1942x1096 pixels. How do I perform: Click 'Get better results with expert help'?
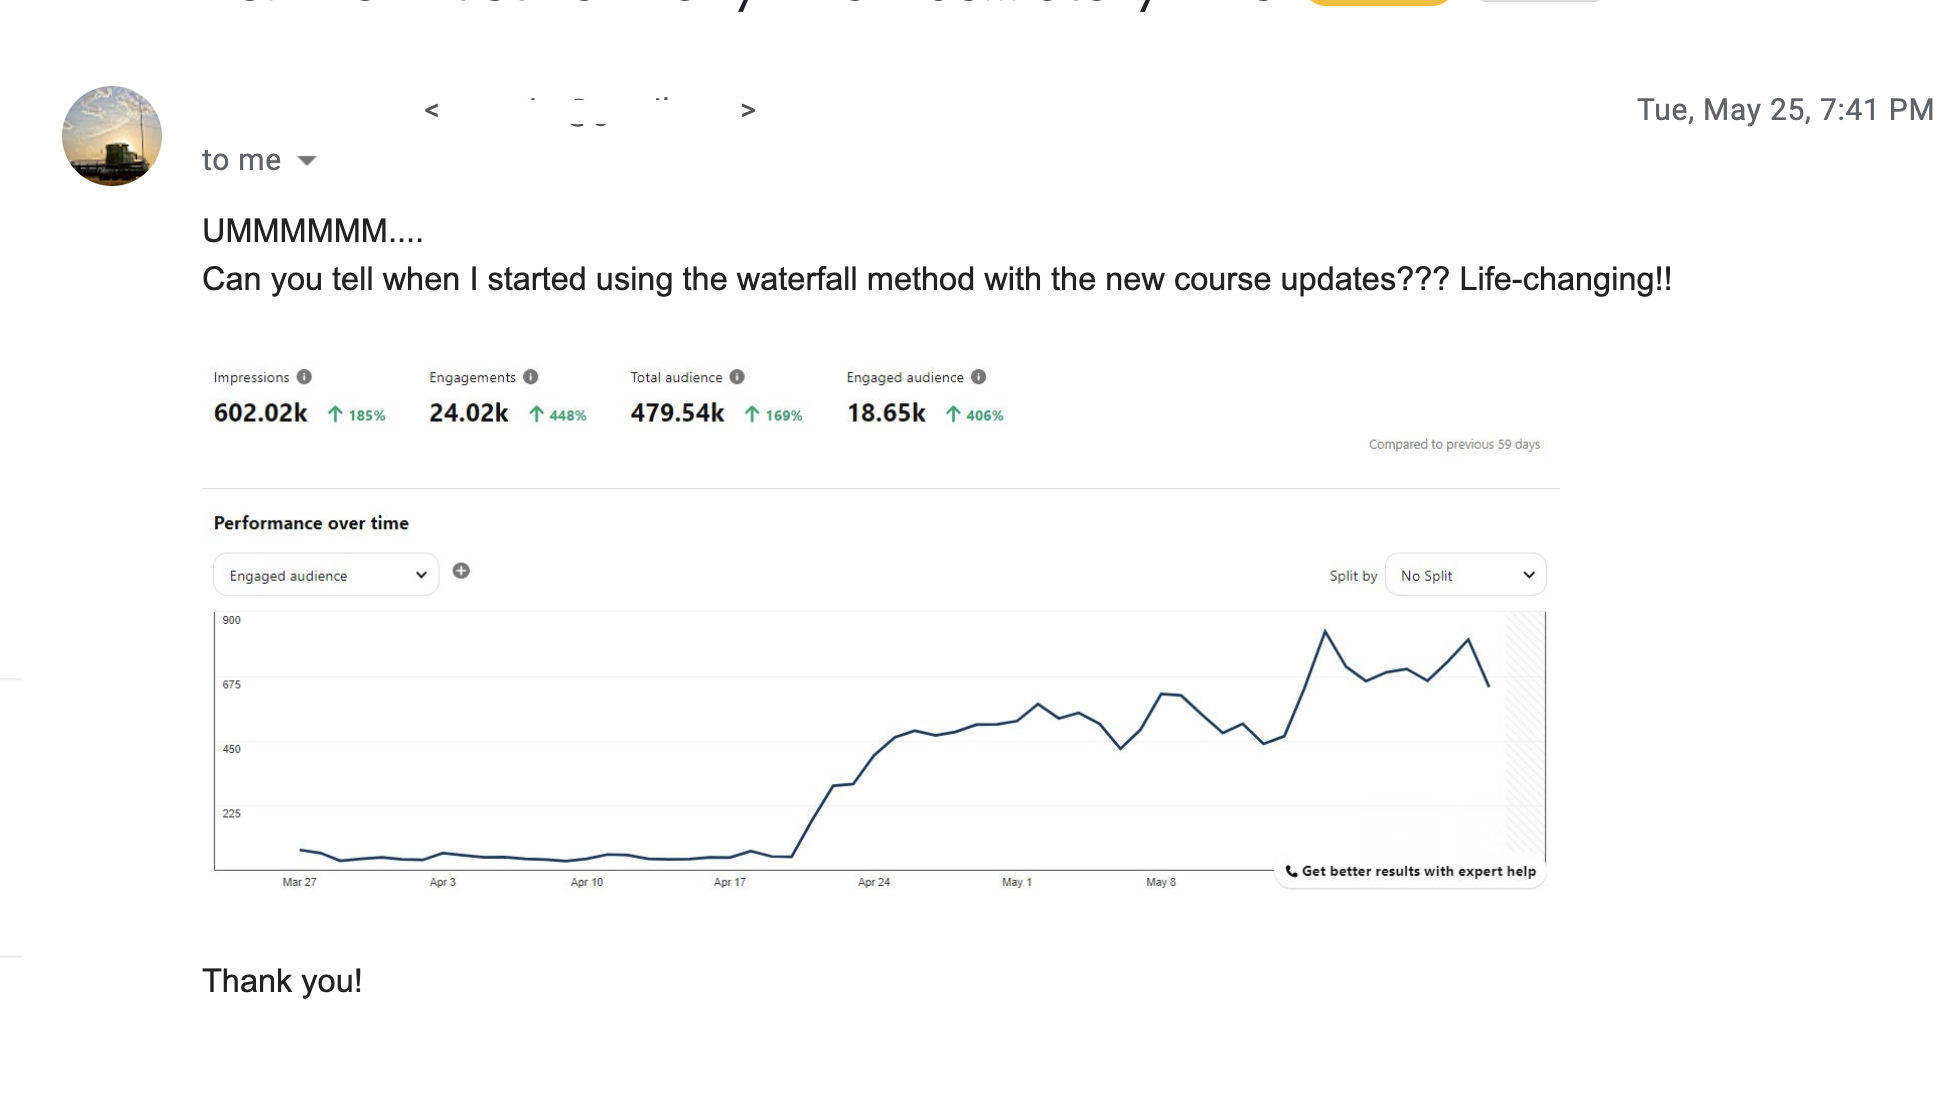tap(1418, 871)
